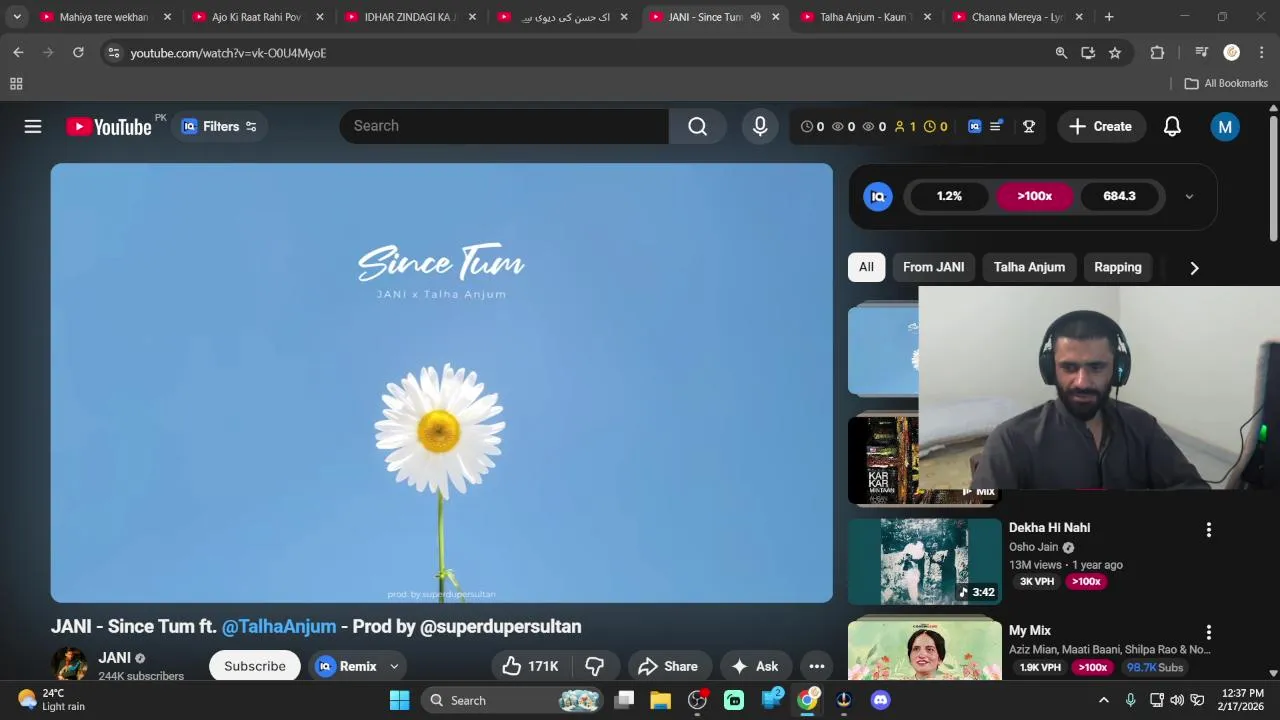Image resolution: width=1280 pixels, height=720 pixels.
Task: Open the tab search dropdown arrow
Action: (16, 17)
